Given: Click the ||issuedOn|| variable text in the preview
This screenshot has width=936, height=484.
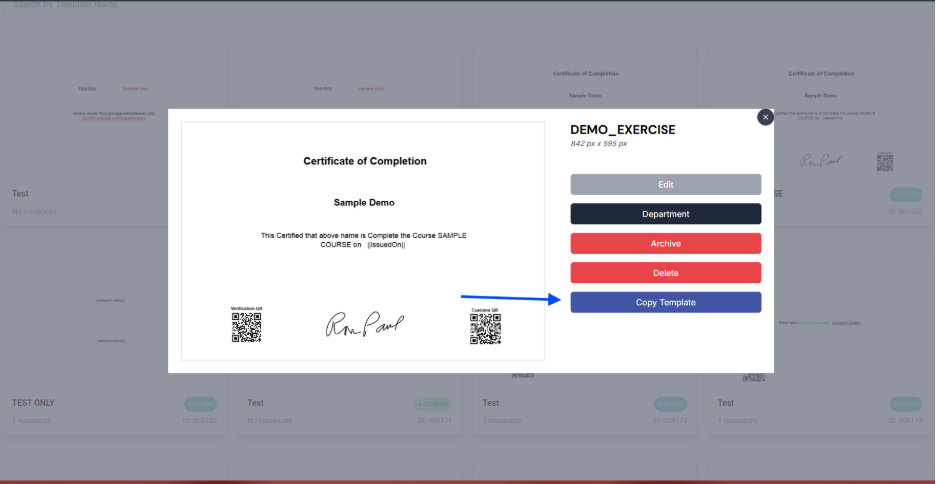Looking at the screenshot, I should tap(387, 245).
